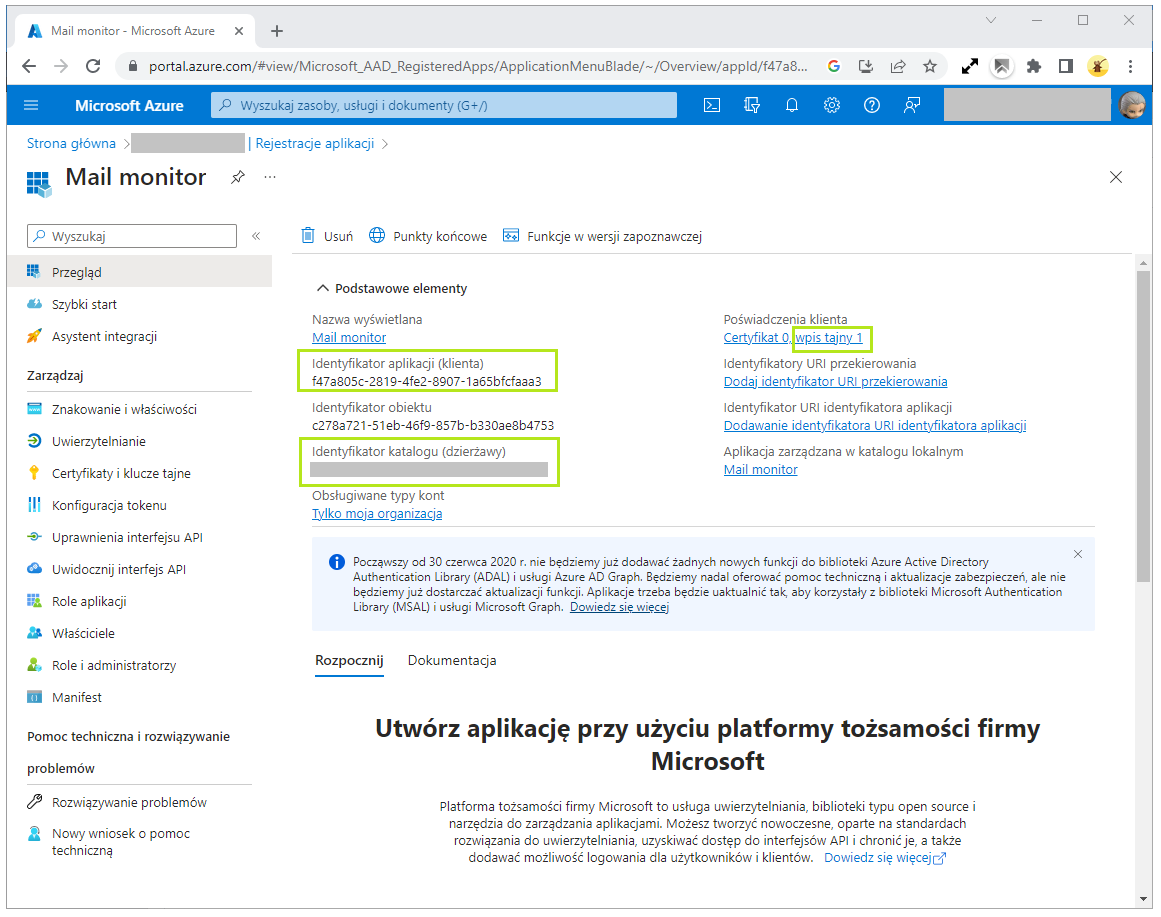Viewport: 1161px width, 917px height.
Task: Click the Tylko moja organizacja link
Action: point(376,512)
